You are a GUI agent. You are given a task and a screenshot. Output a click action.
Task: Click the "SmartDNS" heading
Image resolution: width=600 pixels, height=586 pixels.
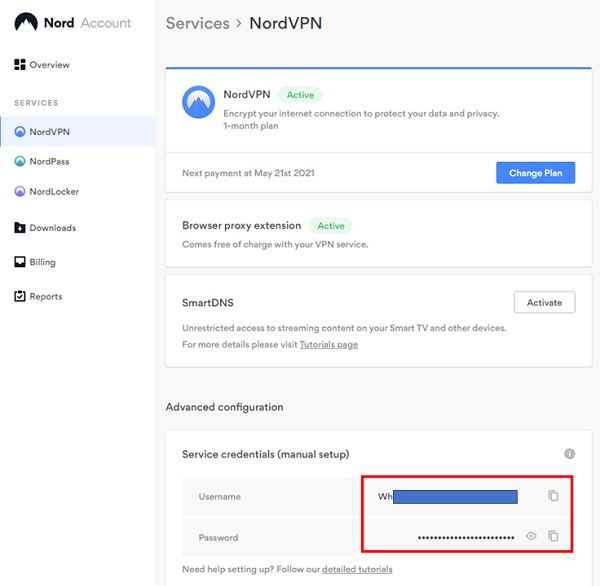(x=208, y=303)
